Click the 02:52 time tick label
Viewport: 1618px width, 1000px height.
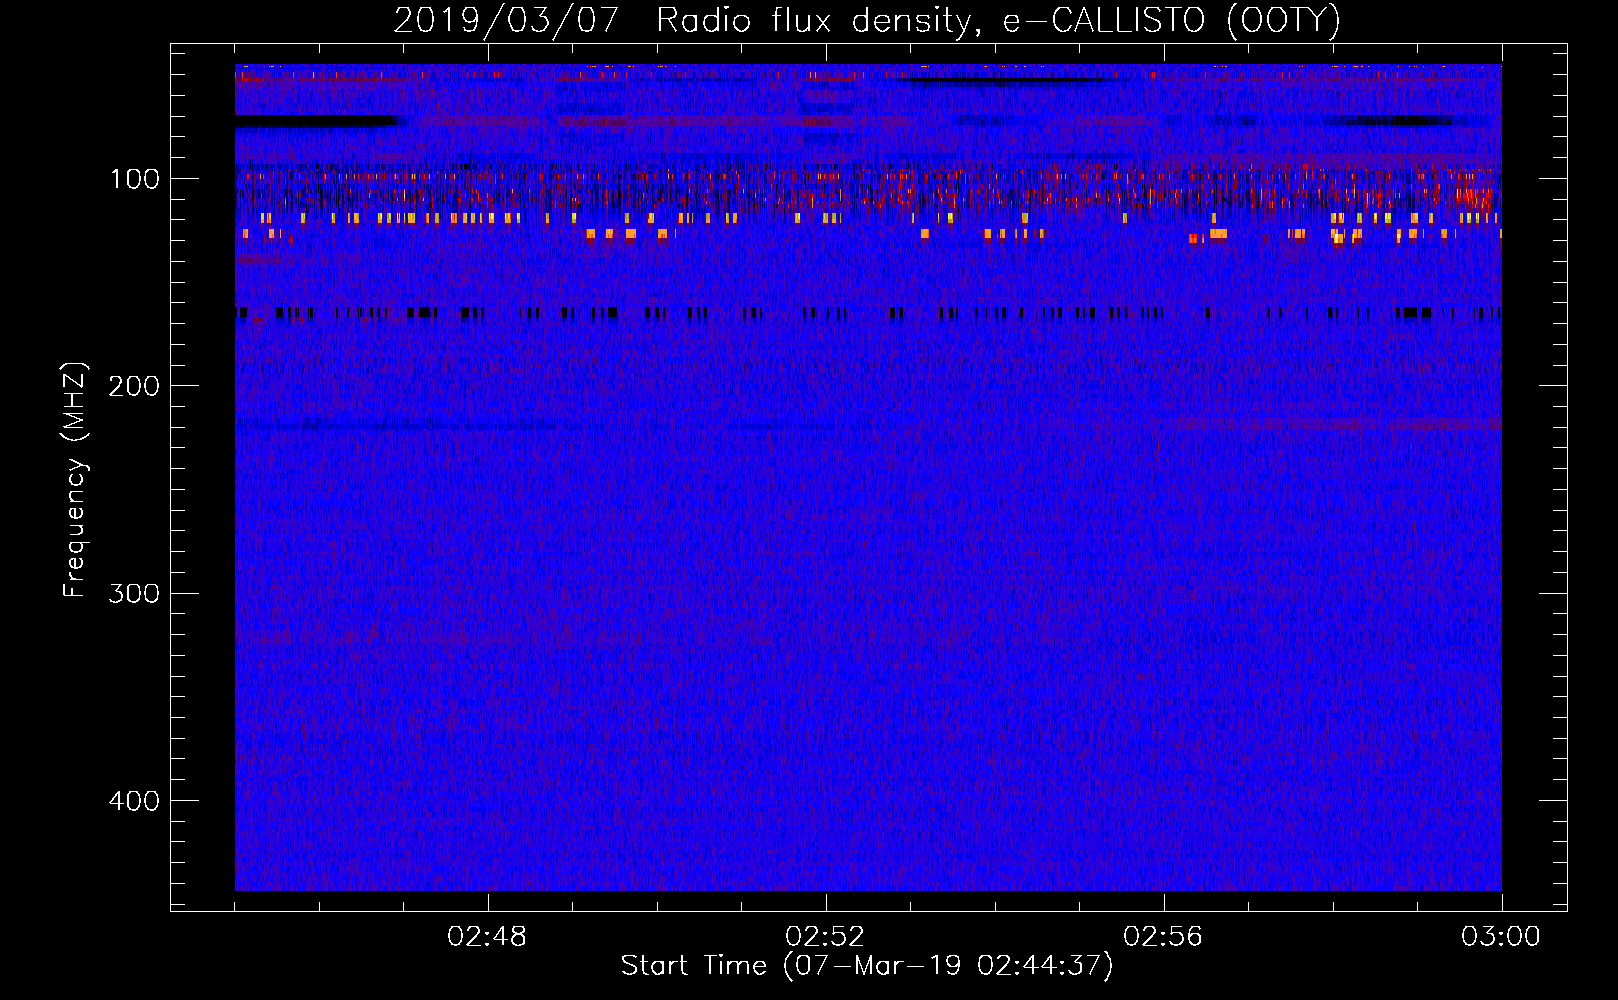(x=825, y=937)
